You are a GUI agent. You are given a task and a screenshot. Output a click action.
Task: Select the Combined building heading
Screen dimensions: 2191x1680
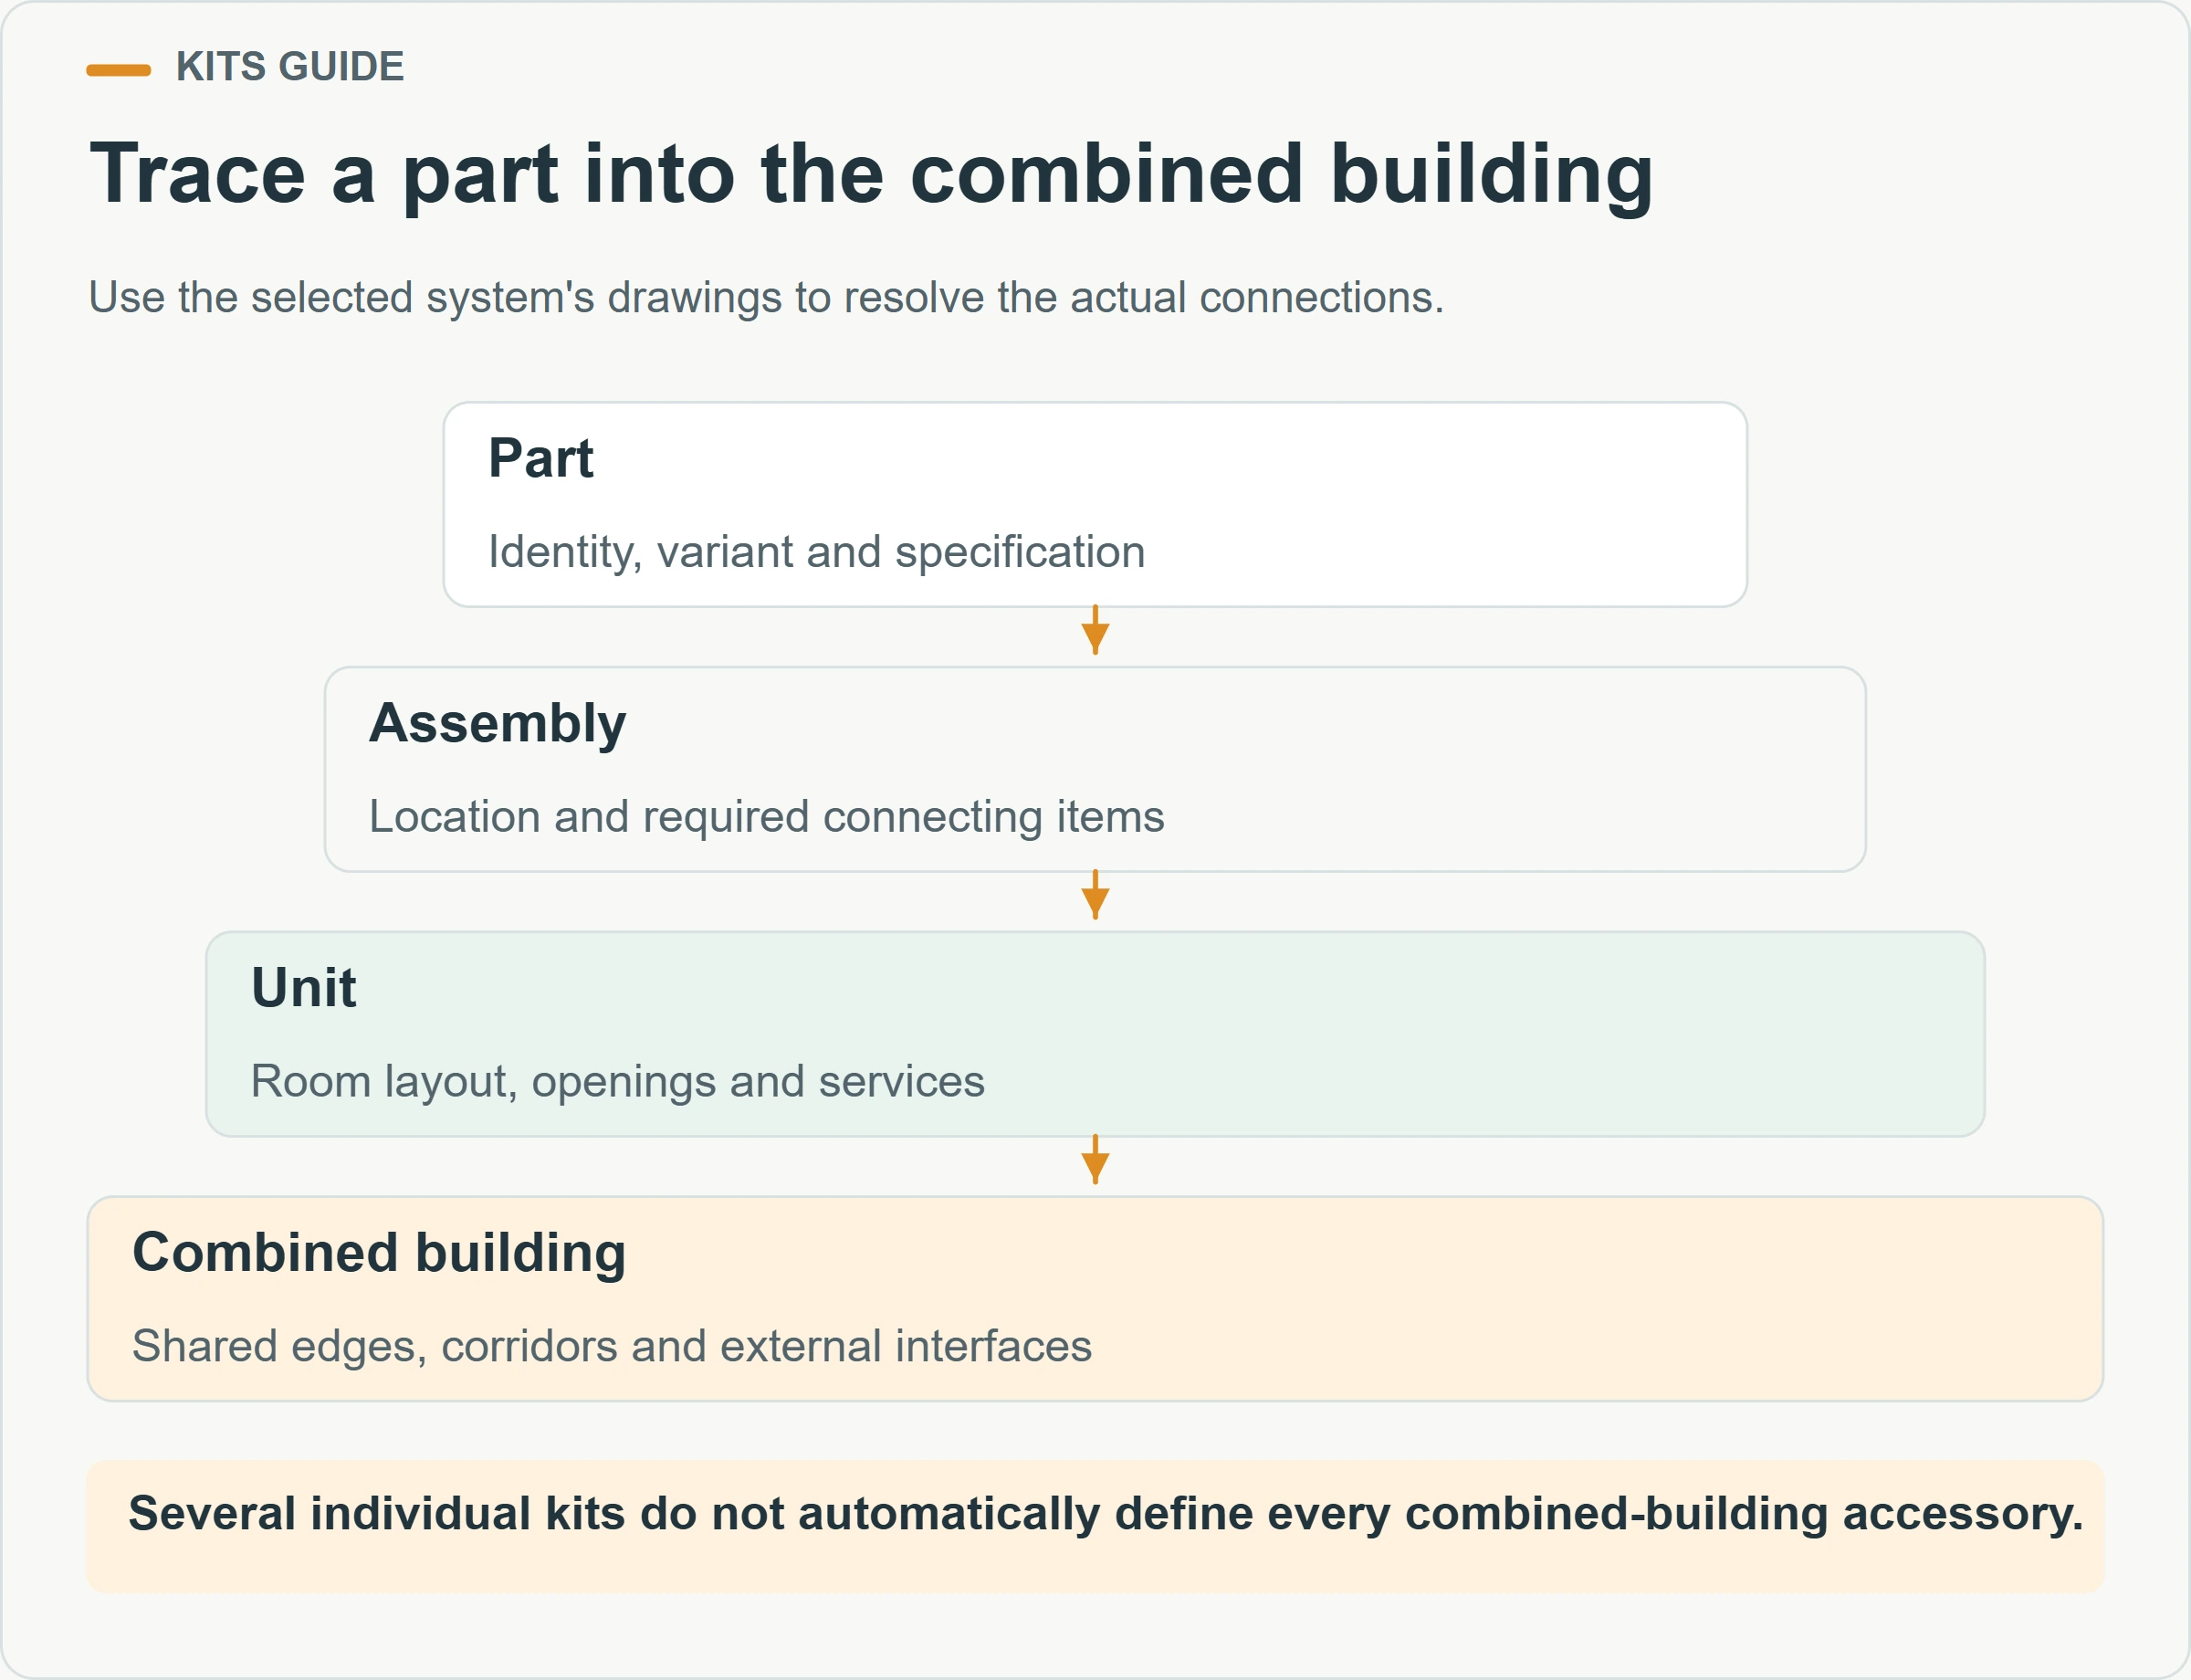[x=379, y=1253]
